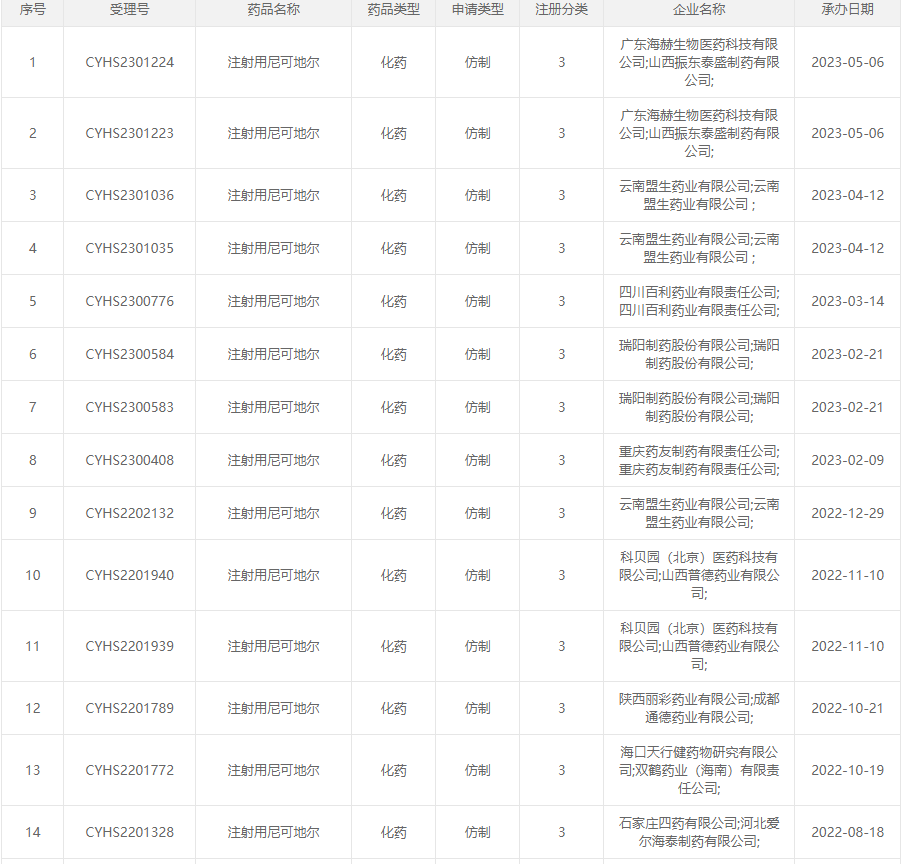Viewport: 906px width, 864px height.
Task: Select acceptance number CYHS2201328
Action: [129, 832]
